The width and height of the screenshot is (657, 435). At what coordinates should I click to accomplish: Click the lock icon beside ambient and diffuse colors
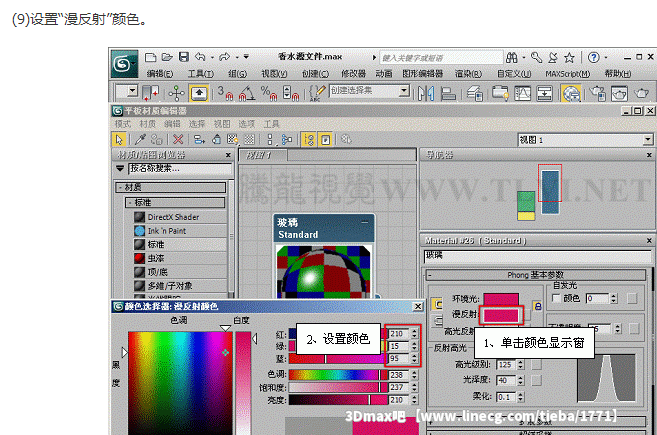pyautogui.click(x=538, y=306)
